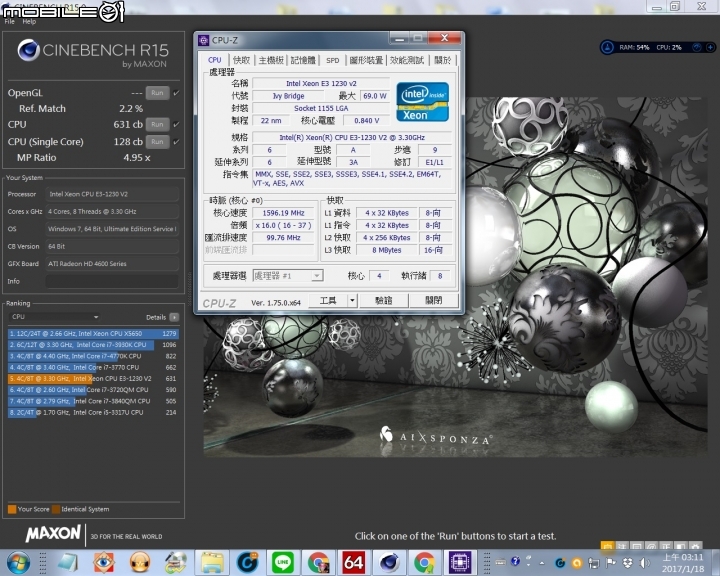Open the orange face player taskbar icon
The height and width of the screenshot is (576, 720).
(140, 563)
